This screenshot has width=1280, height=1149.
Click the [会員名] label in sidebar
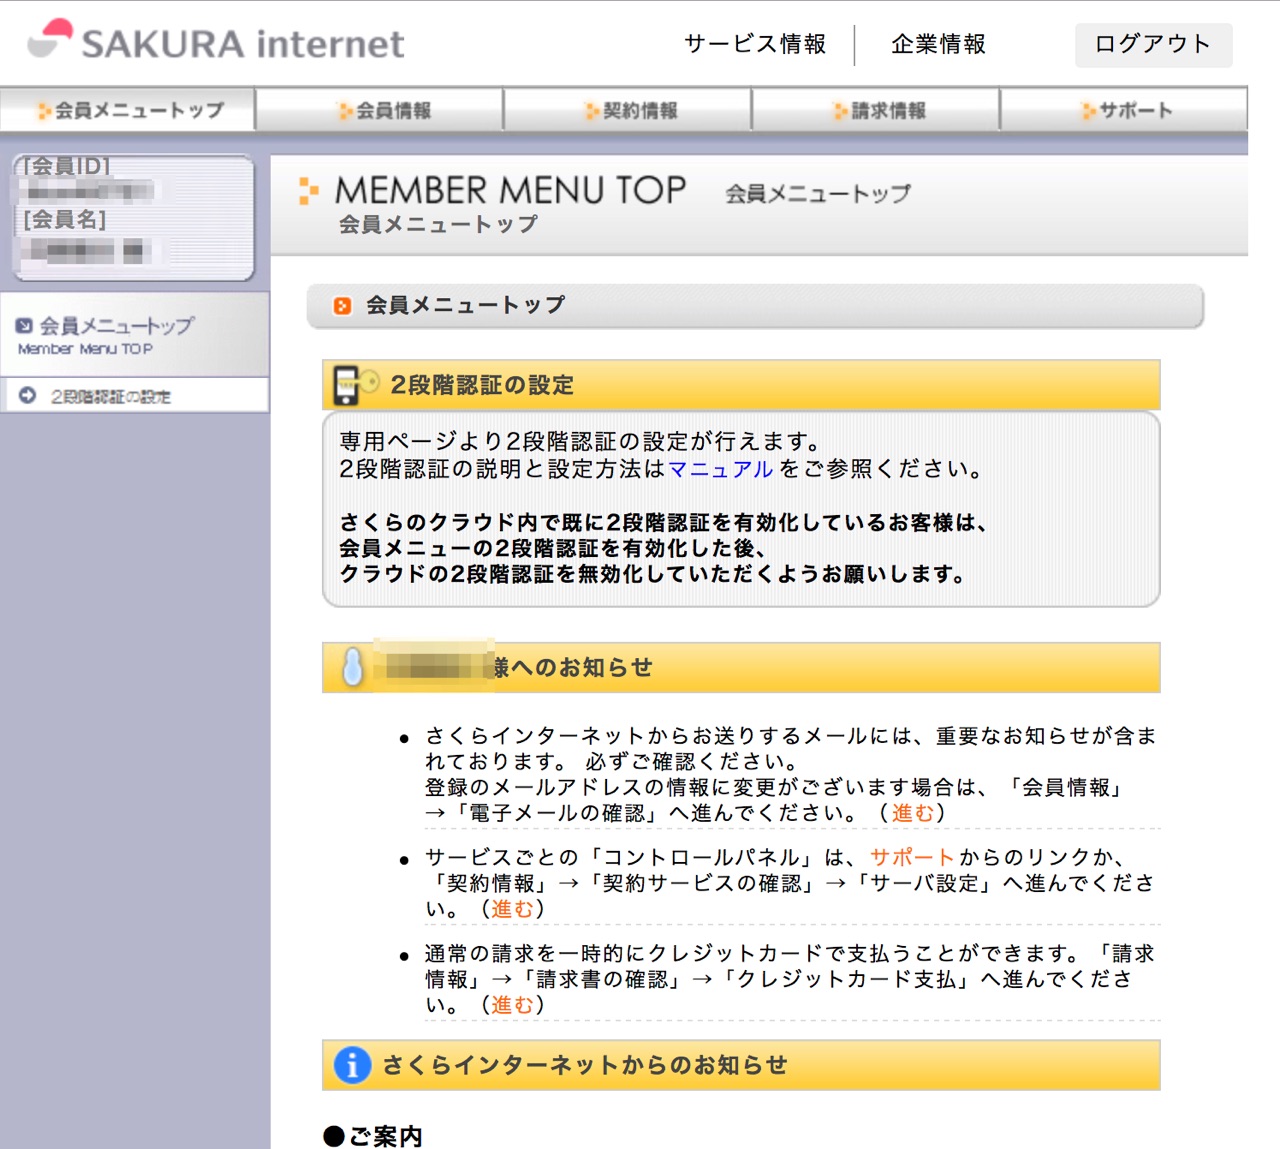click(x=65, y=219)
